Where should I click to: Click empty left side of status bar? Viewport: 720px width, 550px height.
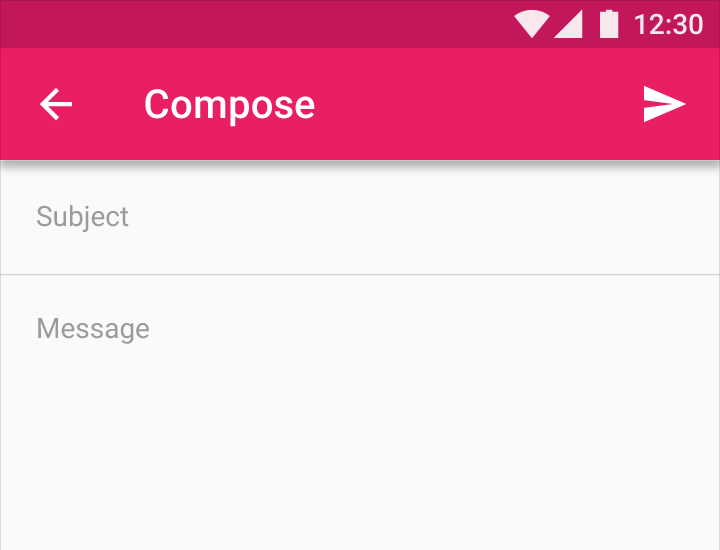tap(200, 24)
